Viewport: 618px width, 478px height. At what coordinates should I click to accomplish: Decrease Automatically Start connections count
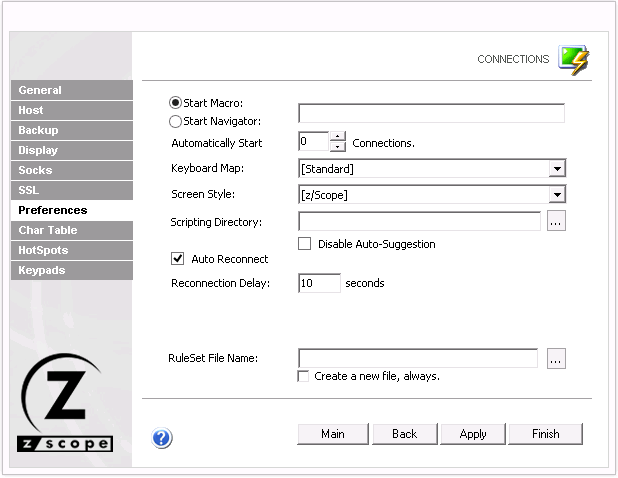[338, 147]
